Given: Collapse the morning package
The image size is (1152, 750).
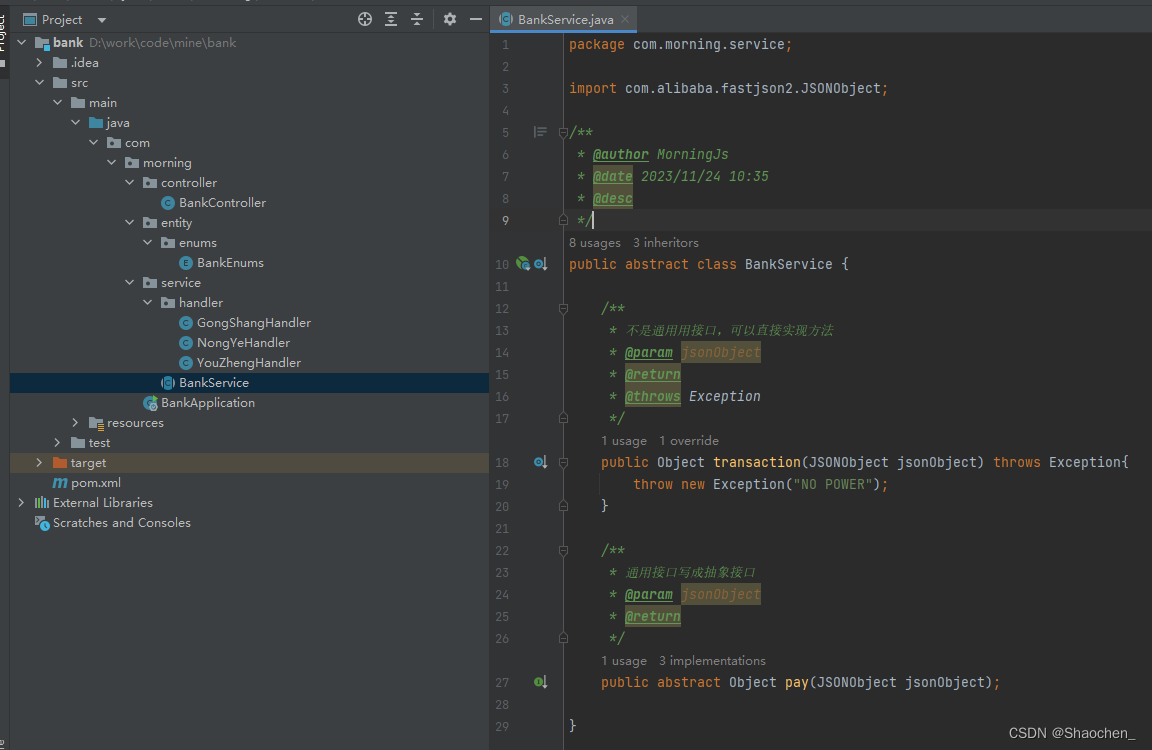Looking at the screenshot, I should [112, 162].
